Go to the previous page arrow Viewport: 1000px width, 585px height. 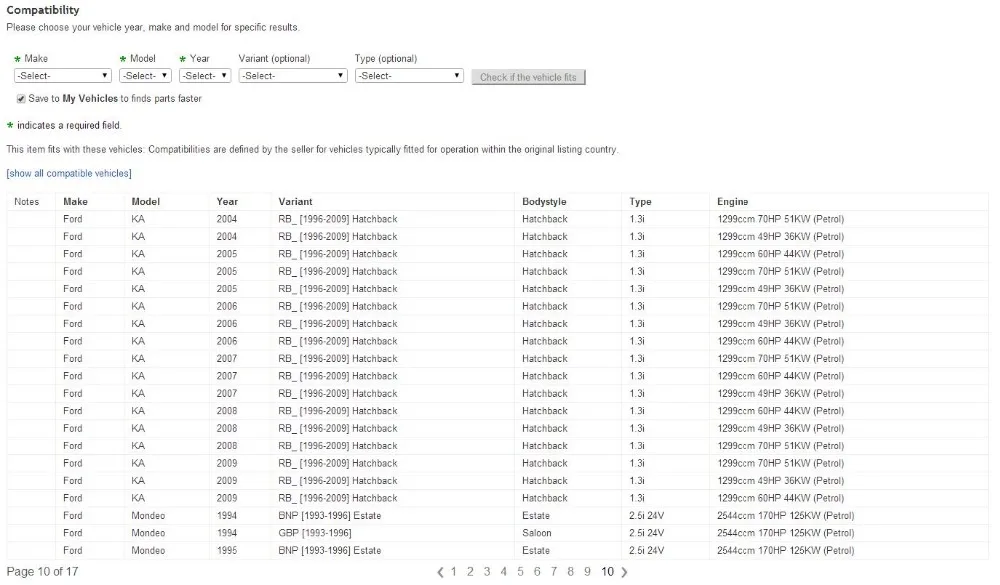pos(440,572)
